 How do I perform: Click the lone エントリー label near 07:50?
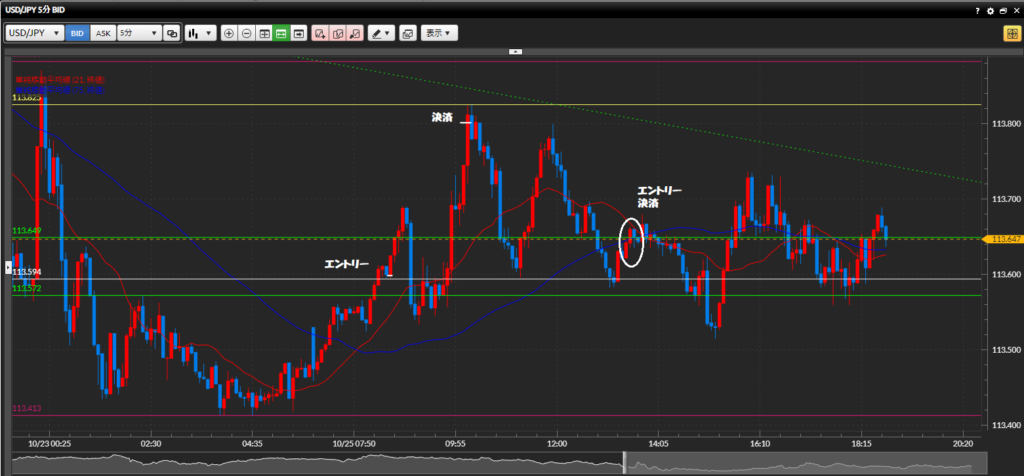point(346,264)
